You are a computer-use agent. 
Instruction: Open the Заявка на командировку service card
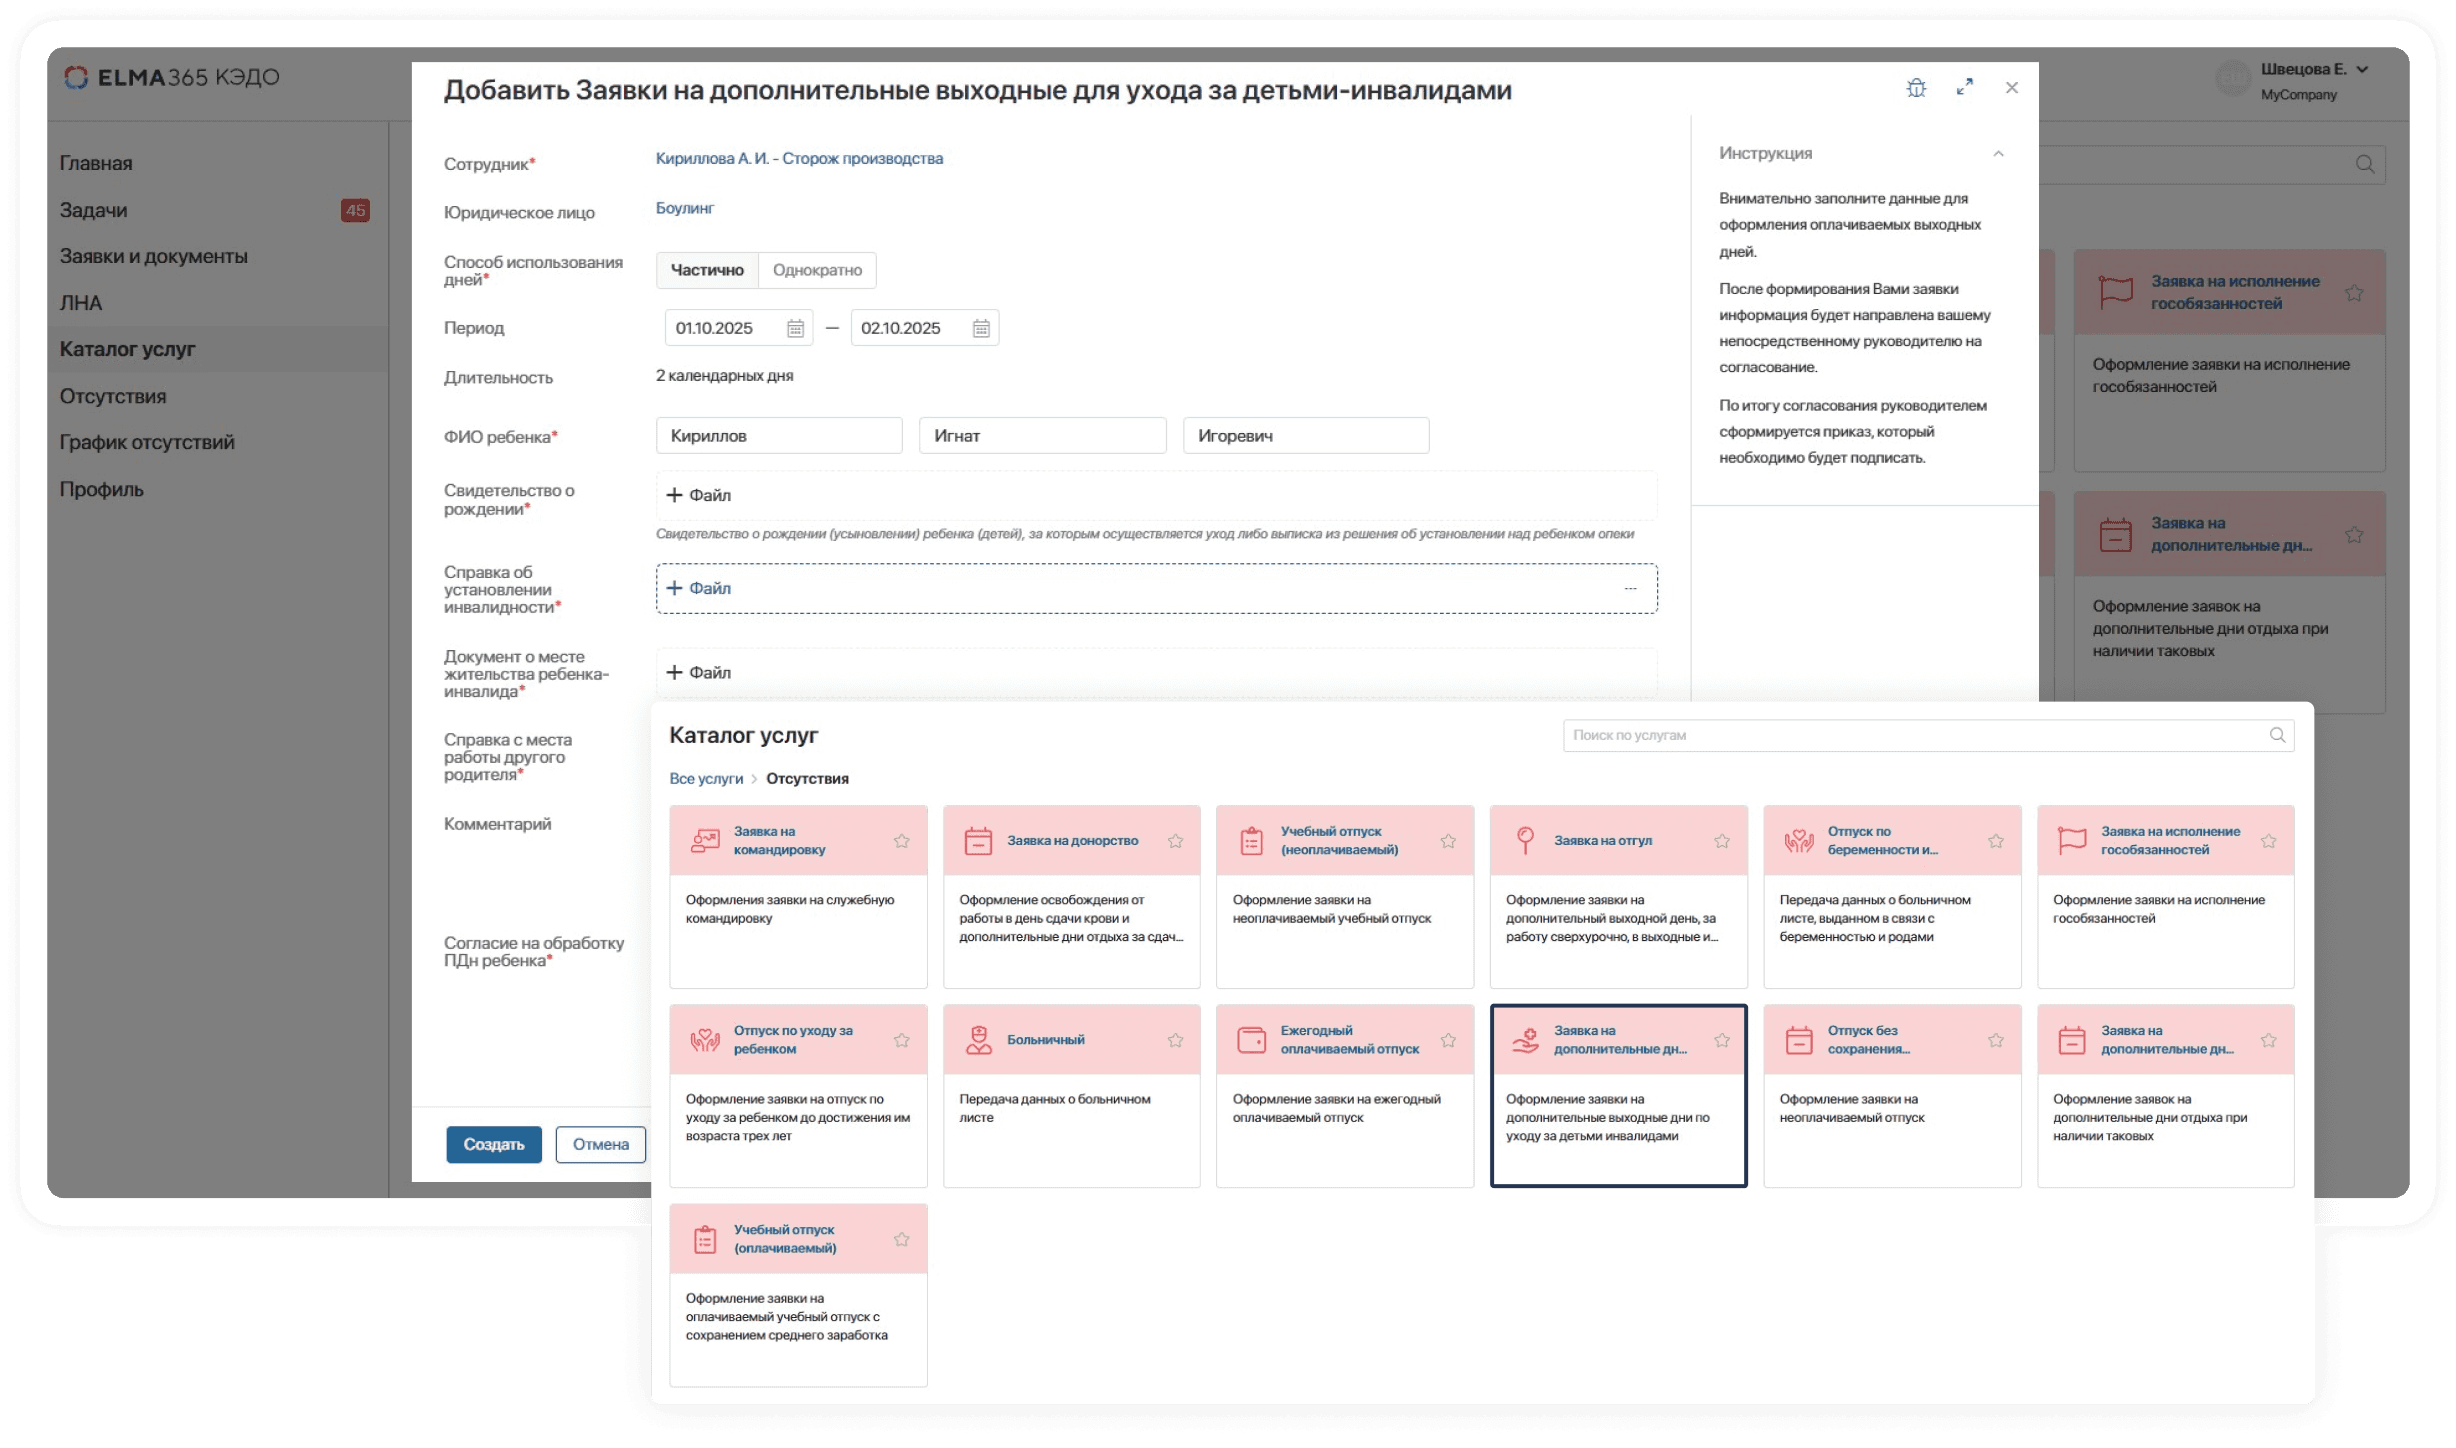tap(779, 841)
